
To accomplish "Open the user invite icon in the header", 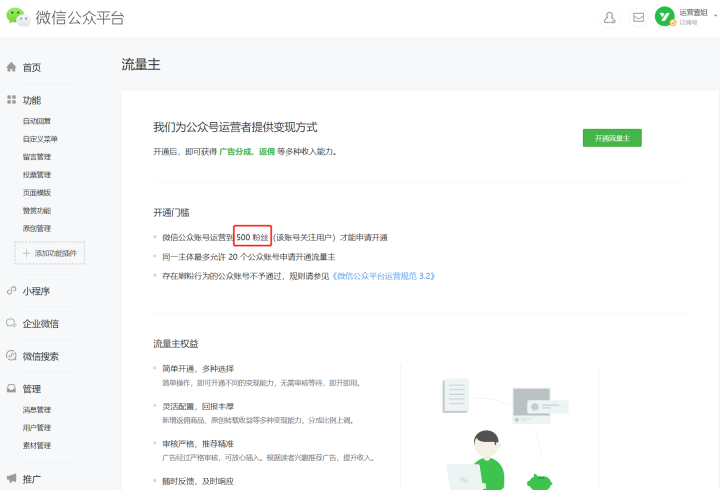I will pyautogui.click(x=609, y=18).
